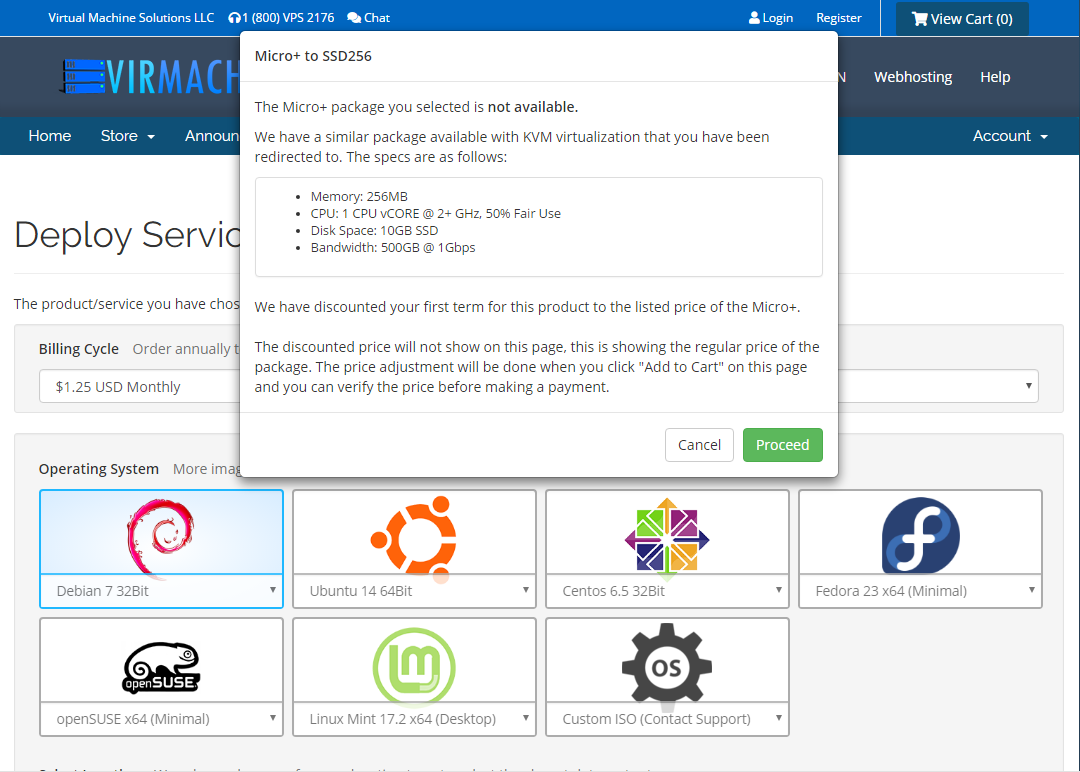Viewport: 1080px width, 772px height.
Task: Open the Fedora 23 x64 version dropdown
Action: point(920,591)
